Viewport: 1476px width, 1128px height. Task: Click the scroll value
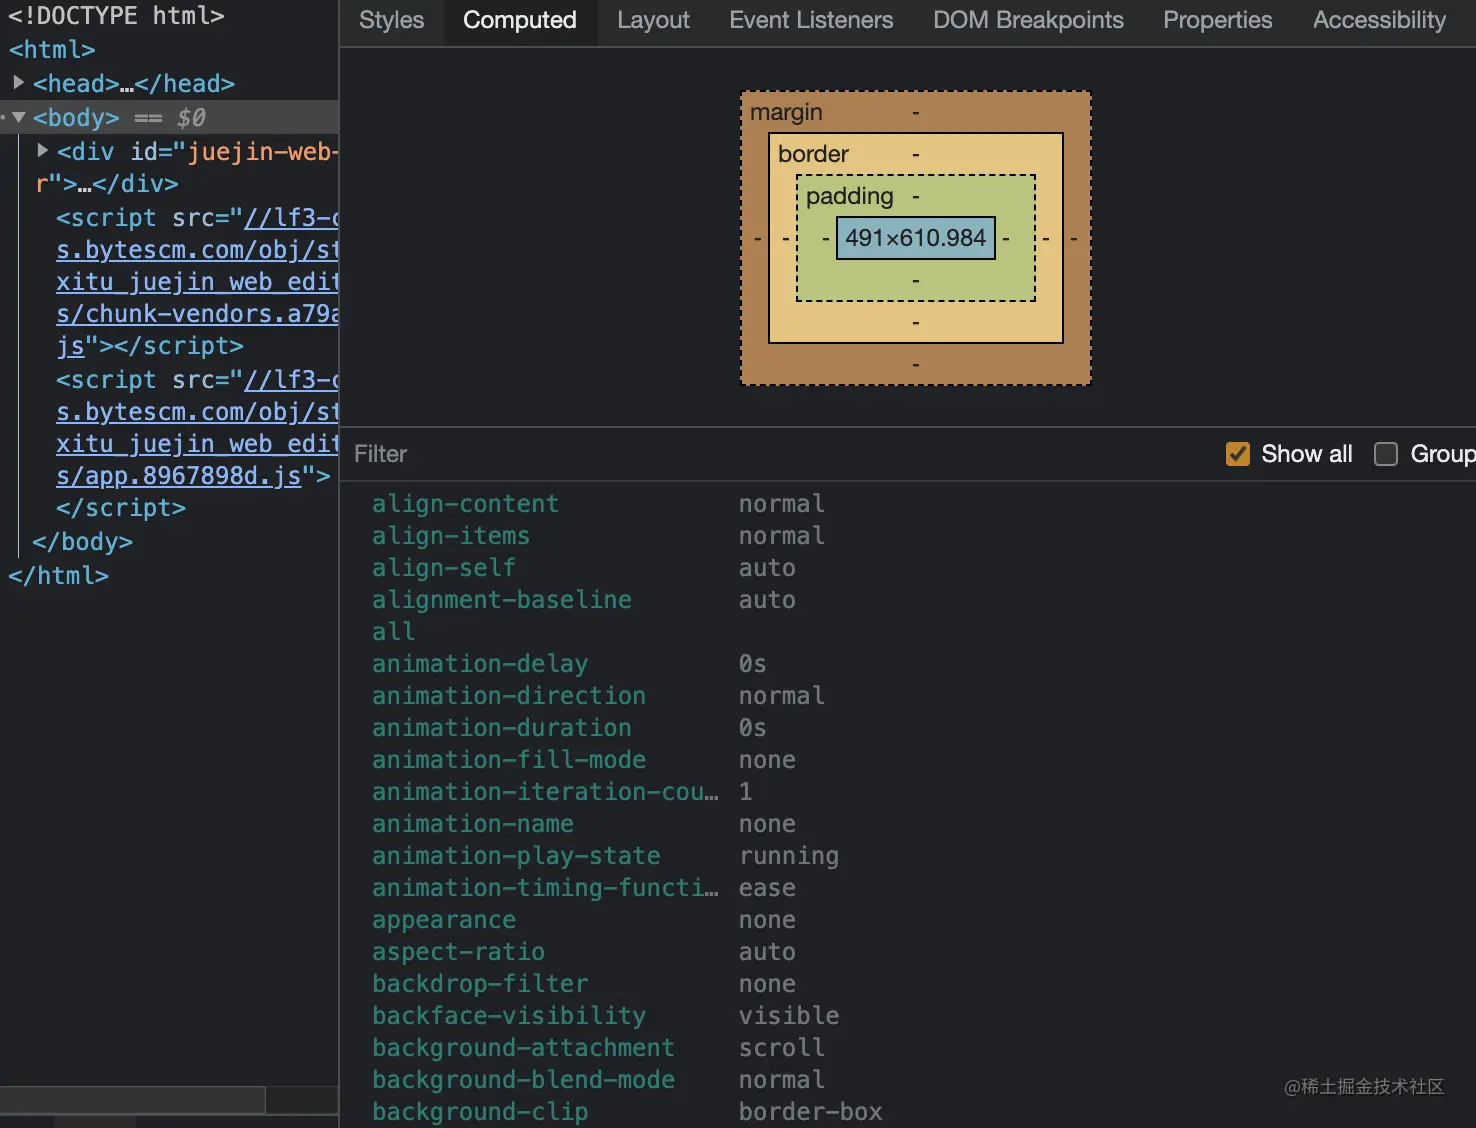[782, 1048]
